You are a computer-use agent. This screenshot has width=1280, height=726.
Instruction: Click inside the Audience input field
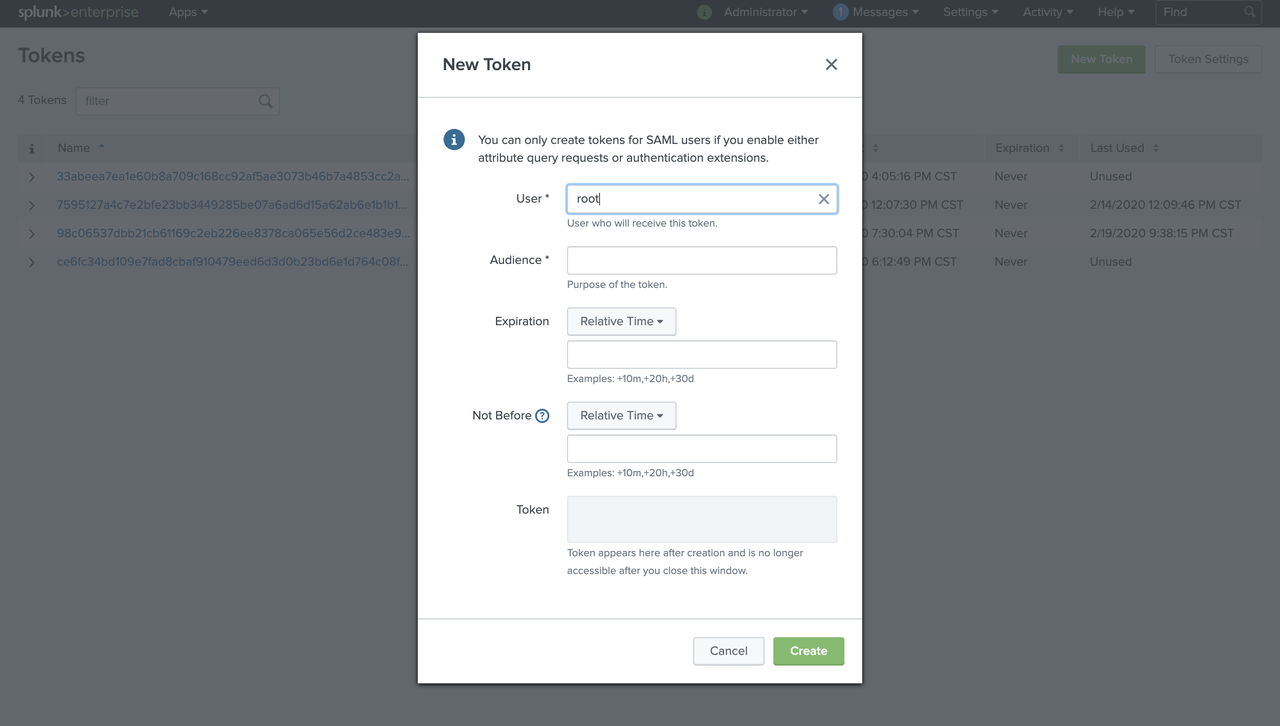[701, 260]
